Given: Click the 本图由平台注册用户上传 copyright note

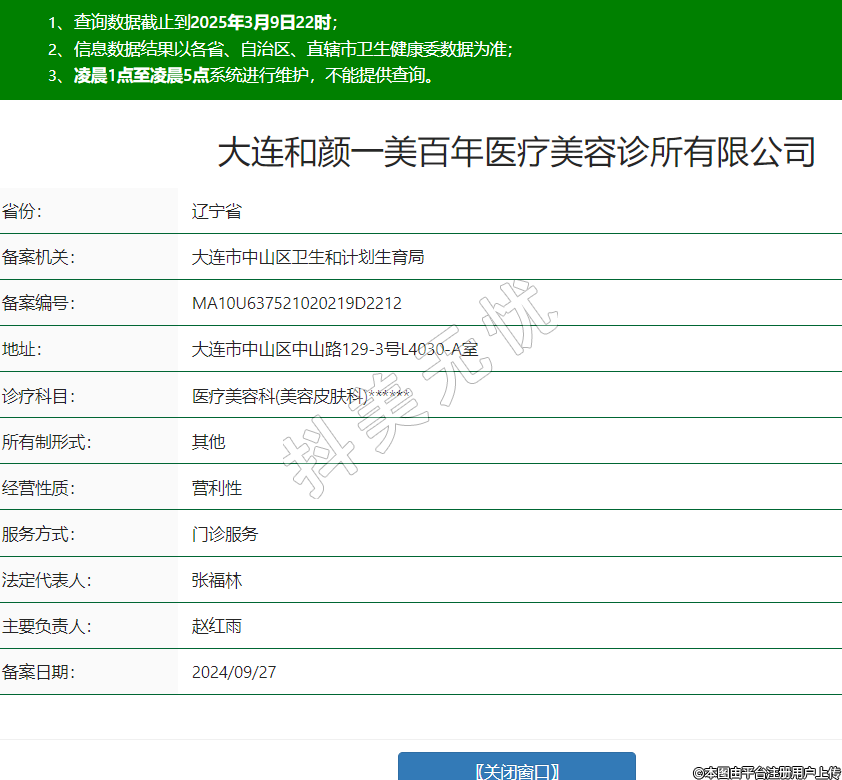Looking at the screenshot, I should tap(766, 772).
